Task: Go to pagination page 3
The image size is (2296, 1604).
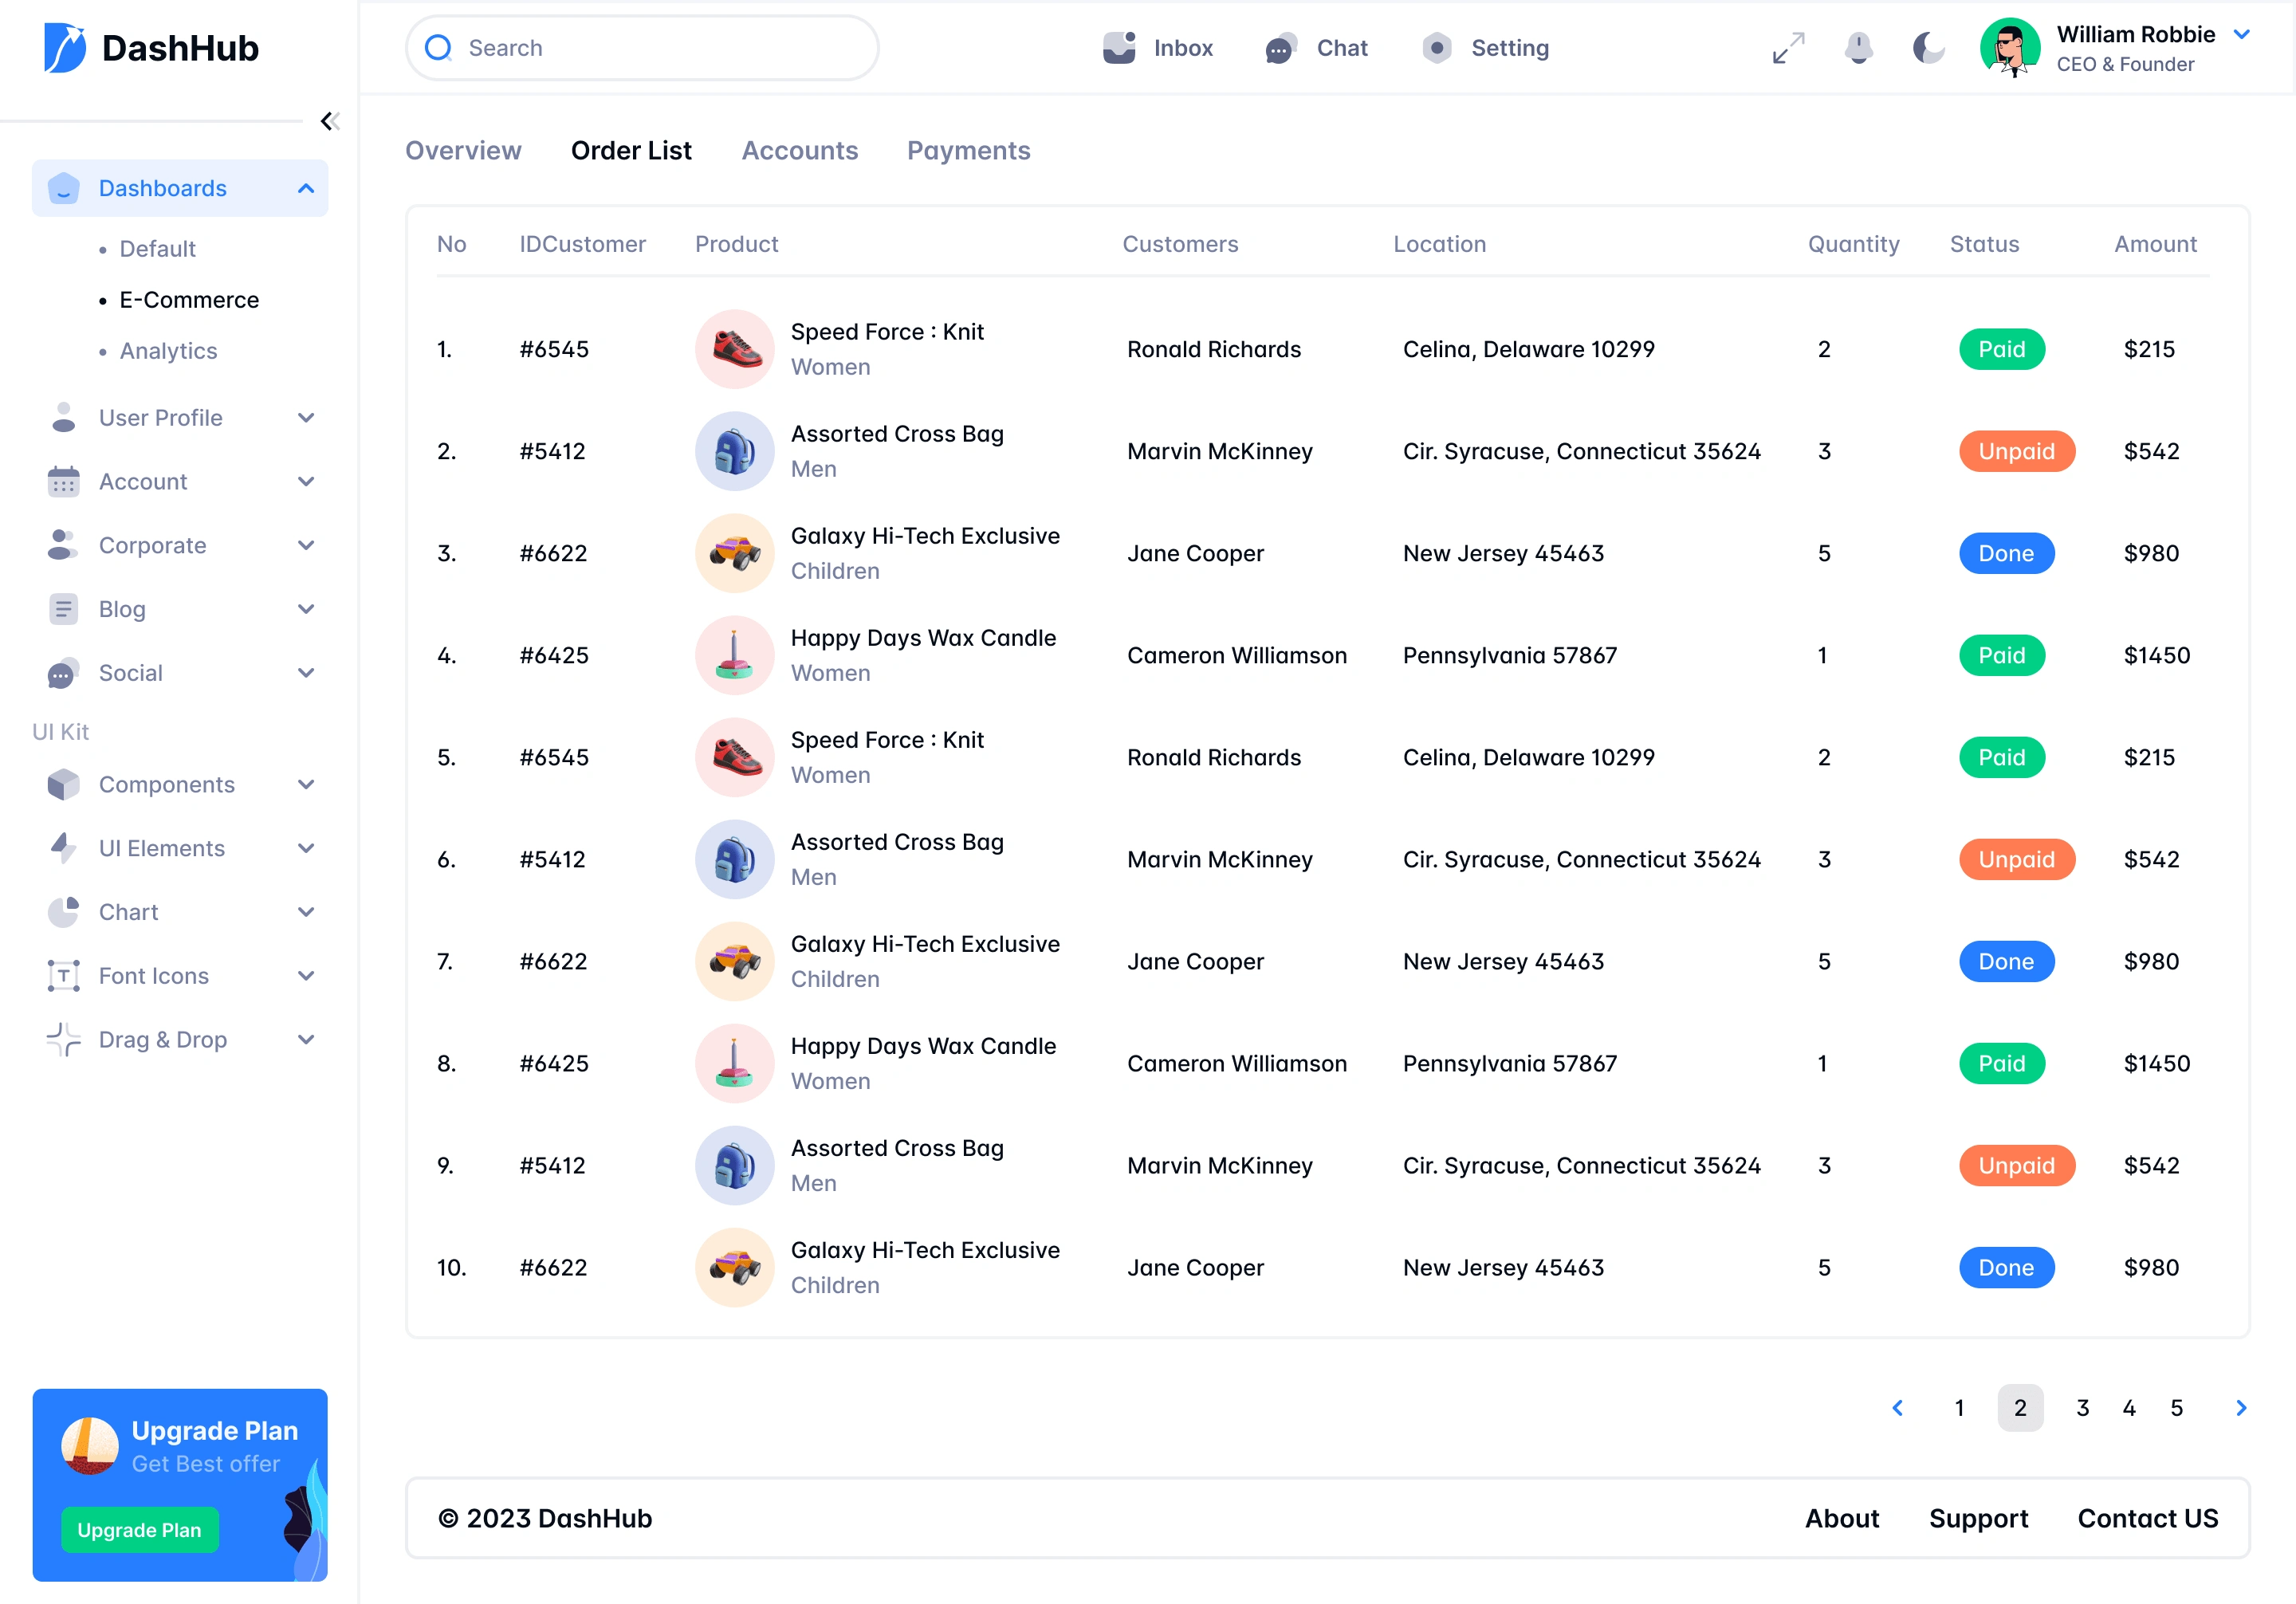Action: tap(2082, 1407)
